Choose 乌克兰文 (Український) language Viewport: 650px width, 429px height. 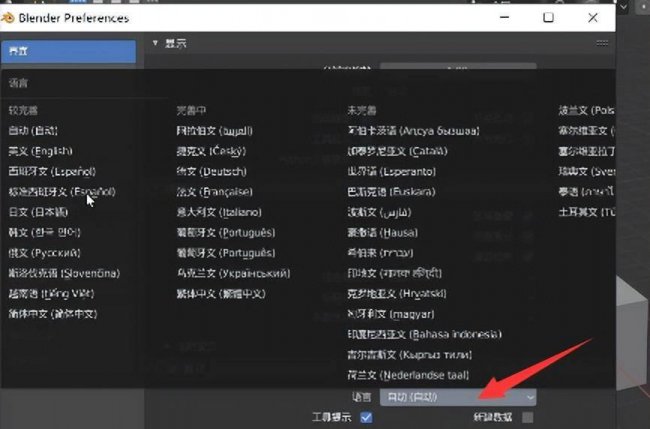tap(233, 273)
